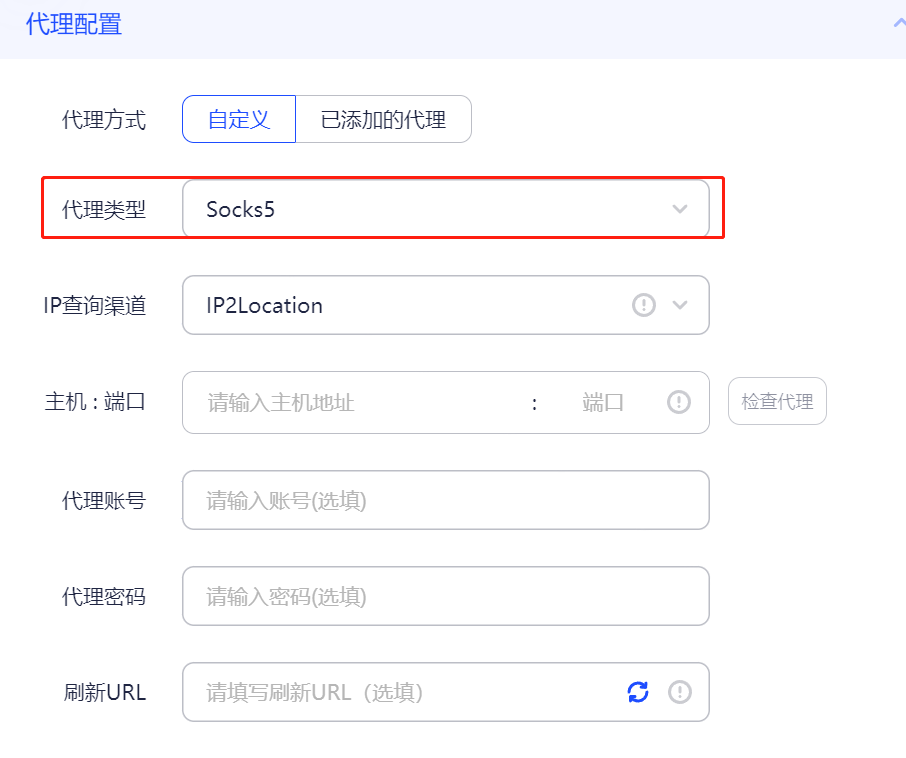Click the 检查代理 button
906x758 pixels.
tap(777, 402)
